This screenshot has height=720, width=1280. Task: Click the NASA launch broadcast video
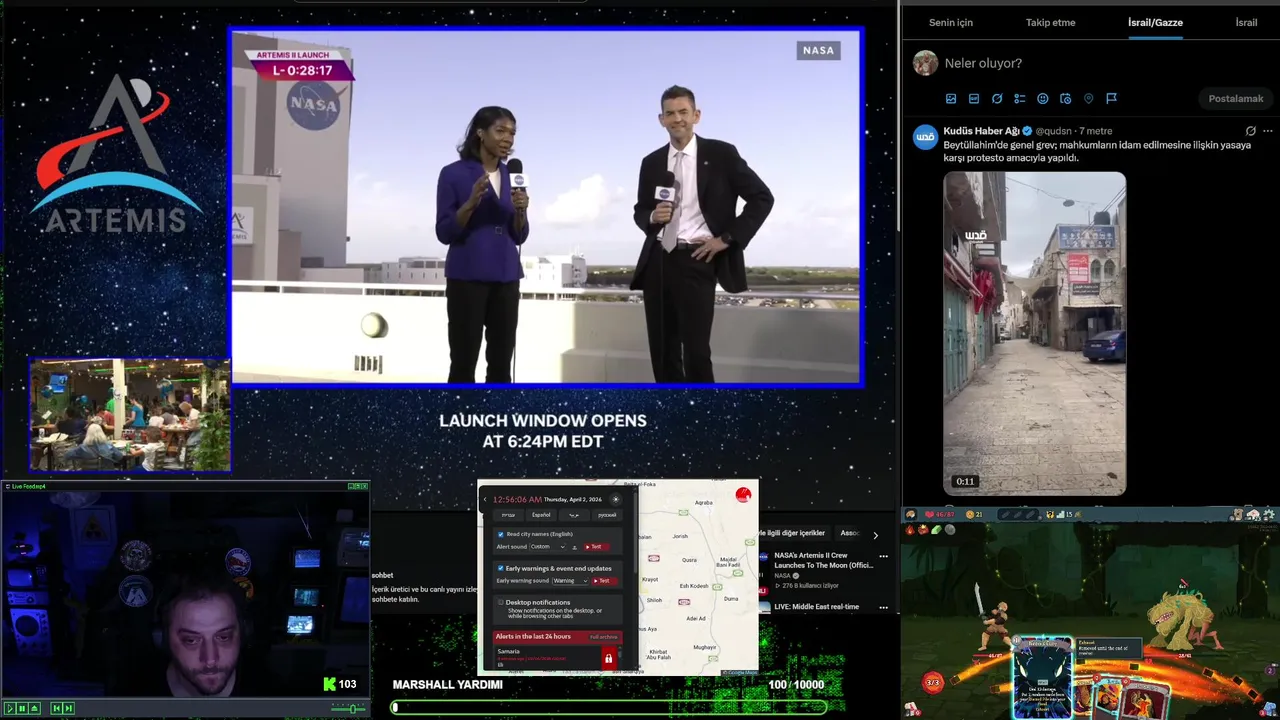(x=546, y=207)
